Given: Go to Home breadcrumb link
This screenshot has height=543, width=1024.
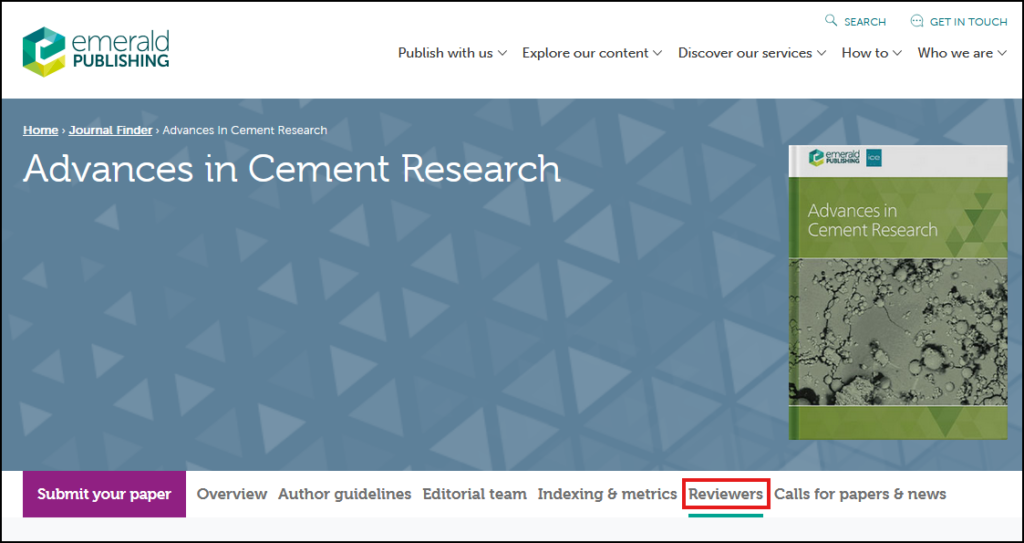Looking at the screenshot, I should 41,130.
